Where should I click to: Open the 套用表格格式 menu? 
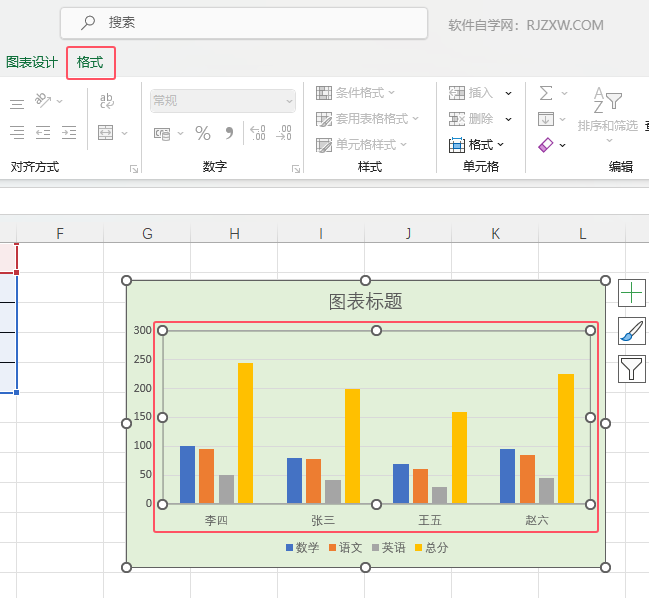[x=368, y=119]
